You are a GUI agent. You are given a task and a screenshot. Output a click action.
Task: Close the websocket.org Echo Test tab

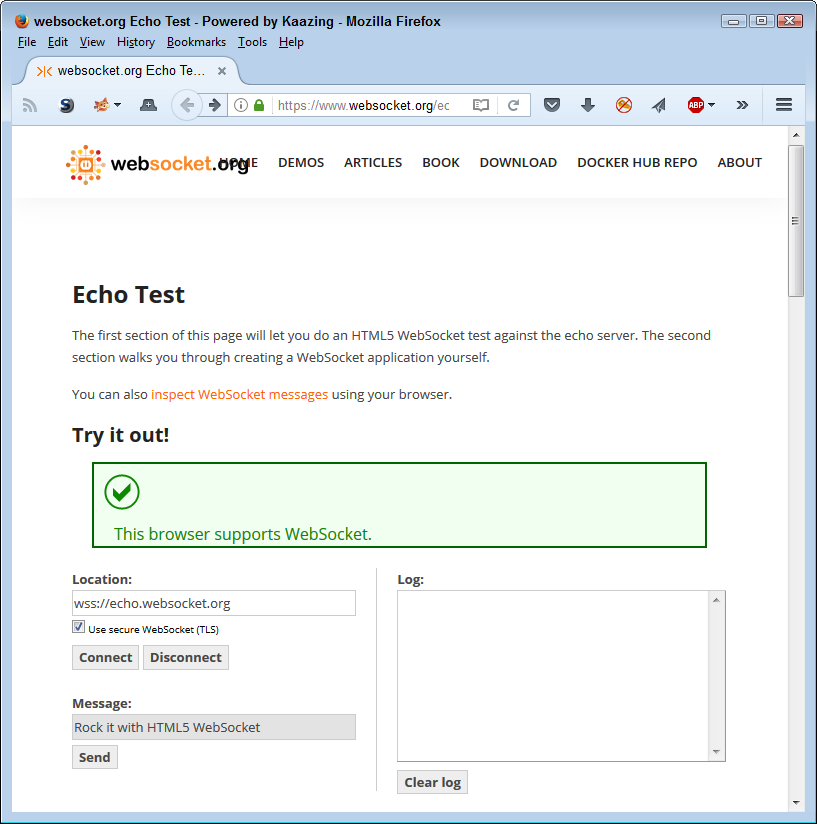[222, 71]
